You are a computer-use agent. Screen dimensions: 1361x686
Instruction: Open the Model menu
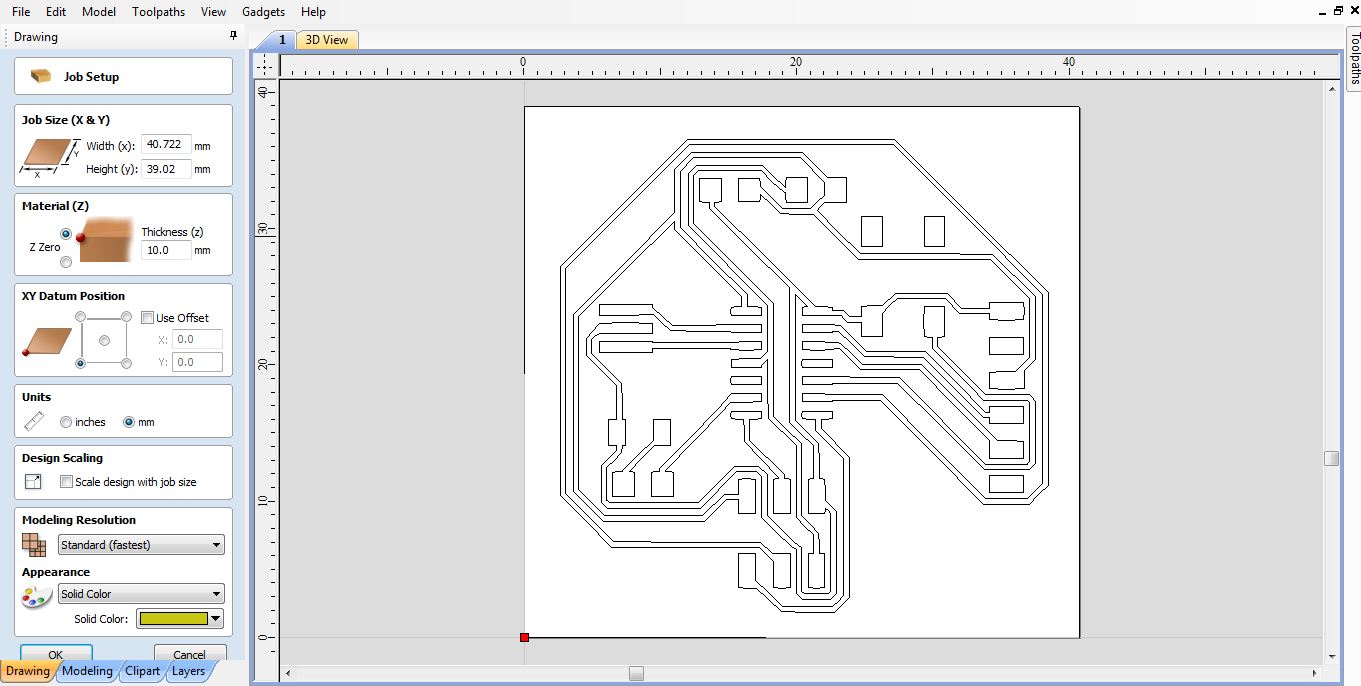pyautogui.click(x=99, y=11)
